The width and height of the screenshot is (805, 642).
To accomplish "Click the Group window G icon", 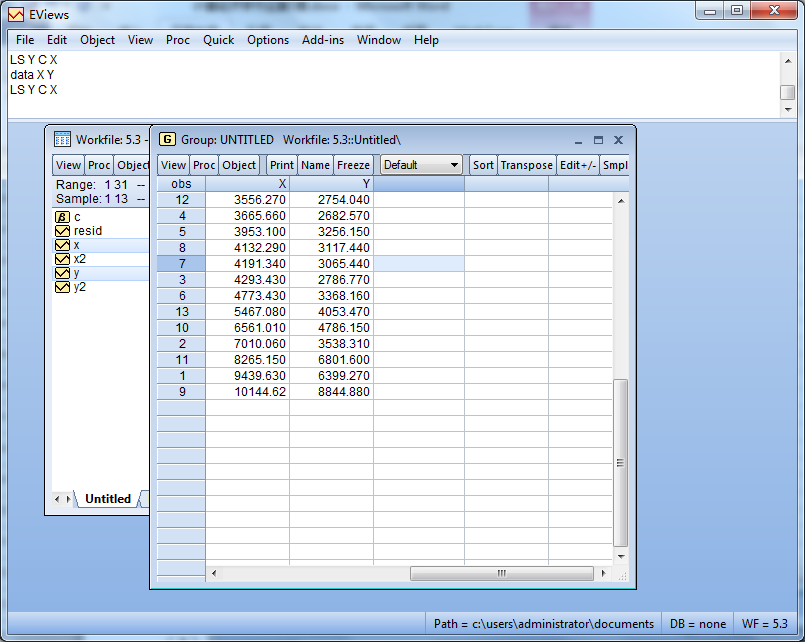I will pyautogui.click(x=167, y=140).
